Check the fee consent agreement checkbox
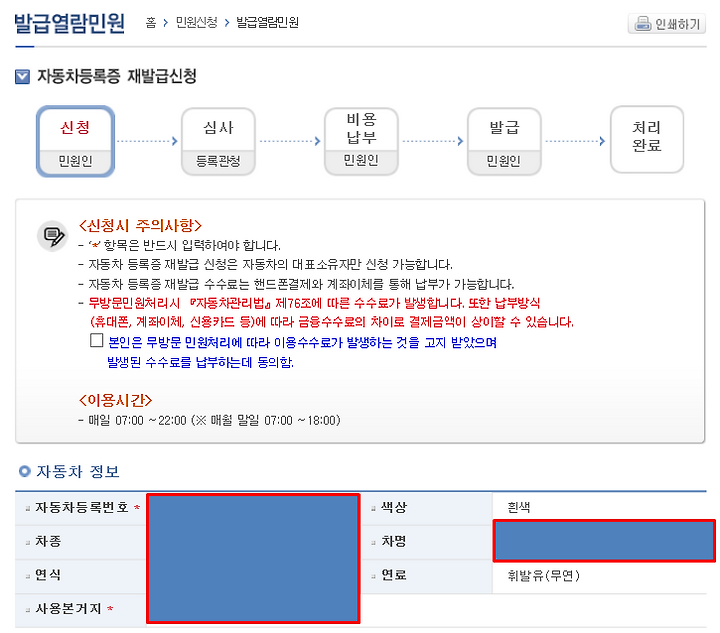720x633 pixels. (96, 341)
